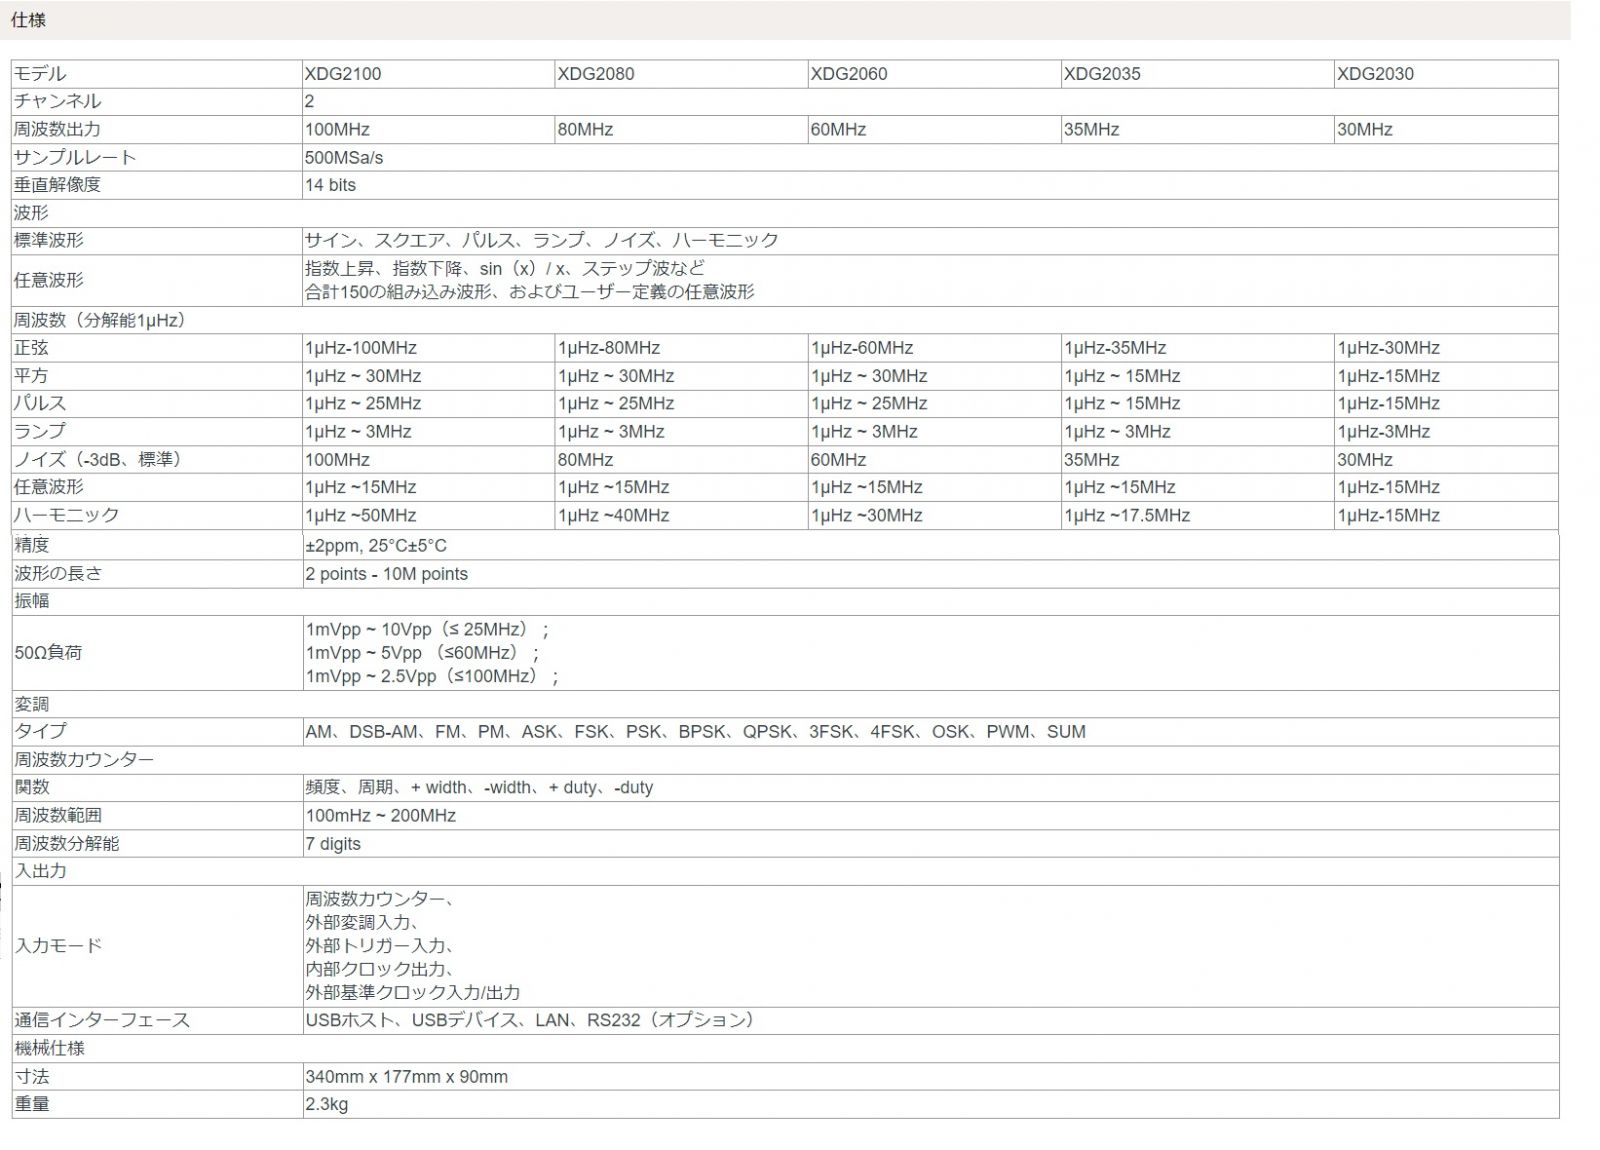The height and width of the screenshot is (1150, 1600).
Task: Click the 仕様 section heading
Action: (28, 20)
